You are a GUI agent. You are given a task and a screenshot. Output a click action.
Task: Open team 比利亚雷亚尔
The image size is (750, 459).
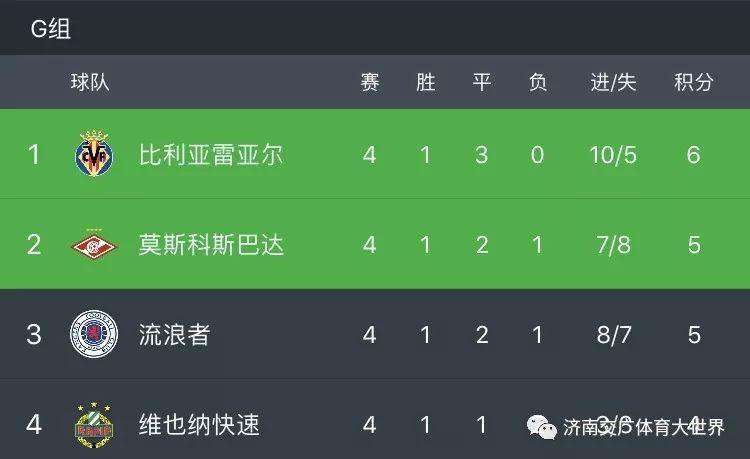[211, 155]
